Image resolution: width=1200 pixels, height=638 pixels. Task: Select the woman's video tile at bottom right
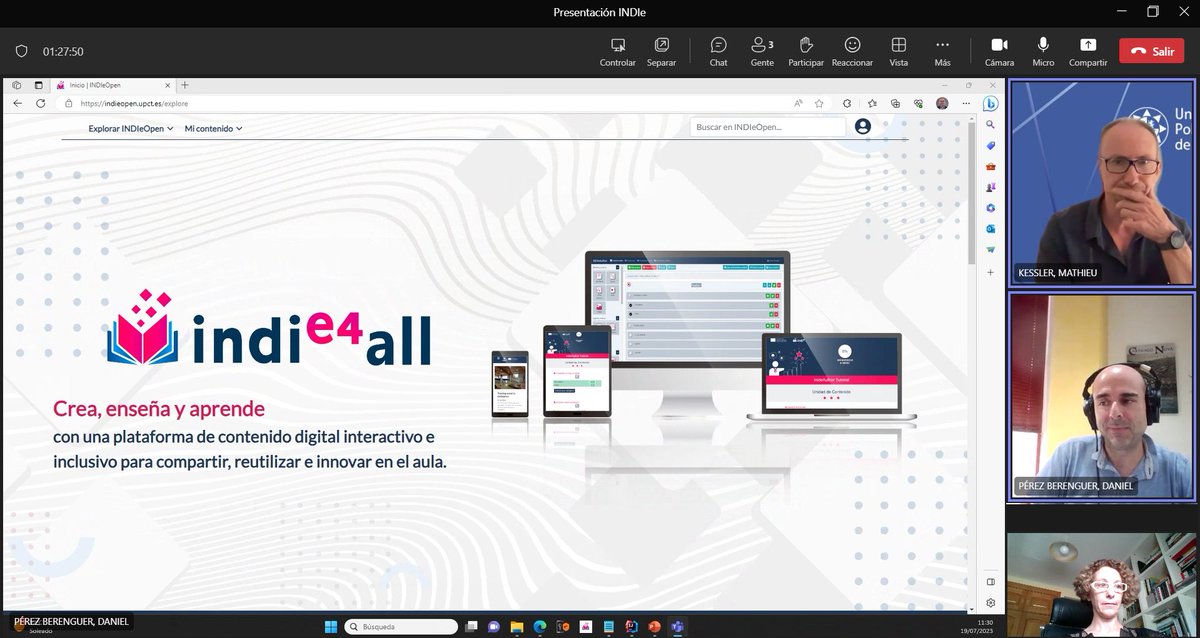[x=1101, y=585]
